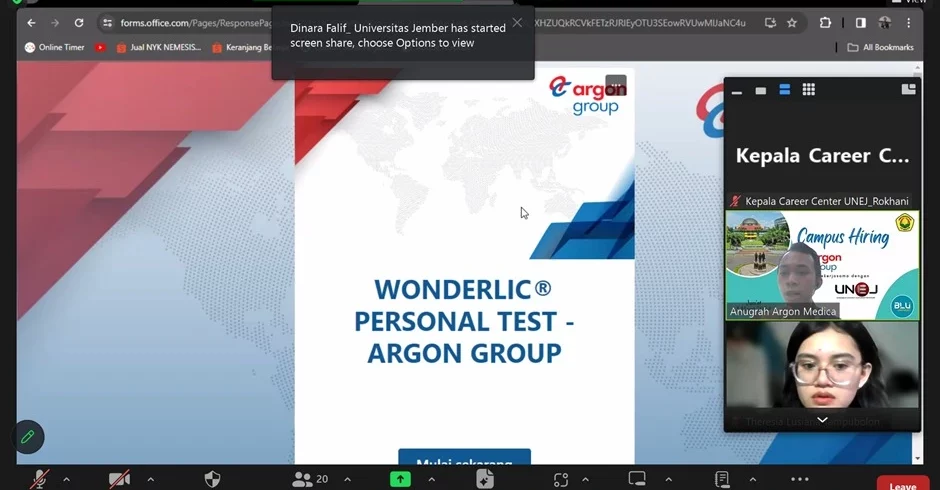Open the Jual NYK NEMESIS bookmark

pos(159,47)
